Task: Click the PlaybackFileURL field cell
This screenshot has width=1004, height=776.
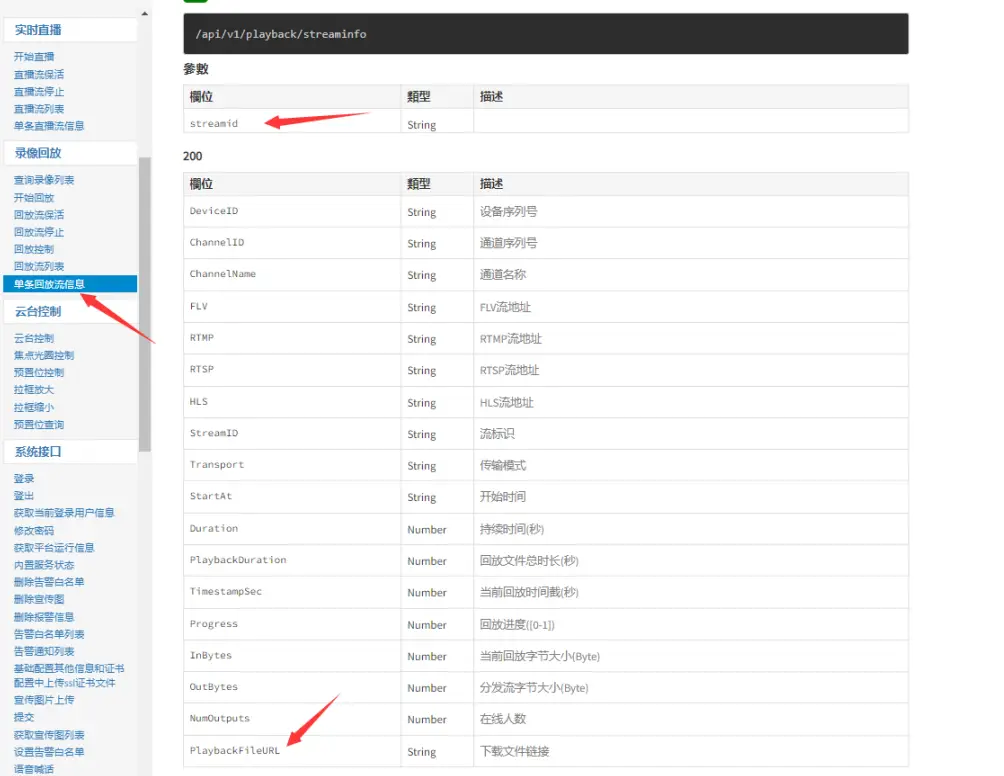Action: pyautogui.click(x=292, y=750)
